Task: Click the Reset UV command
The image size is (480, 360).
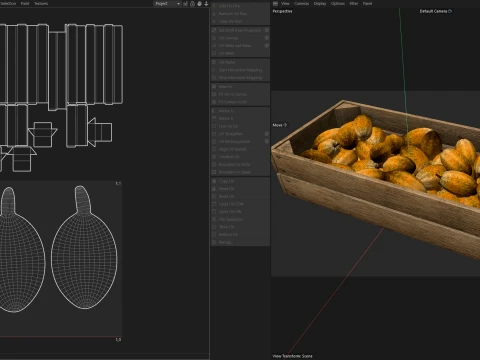Action: tap(240, 196)
